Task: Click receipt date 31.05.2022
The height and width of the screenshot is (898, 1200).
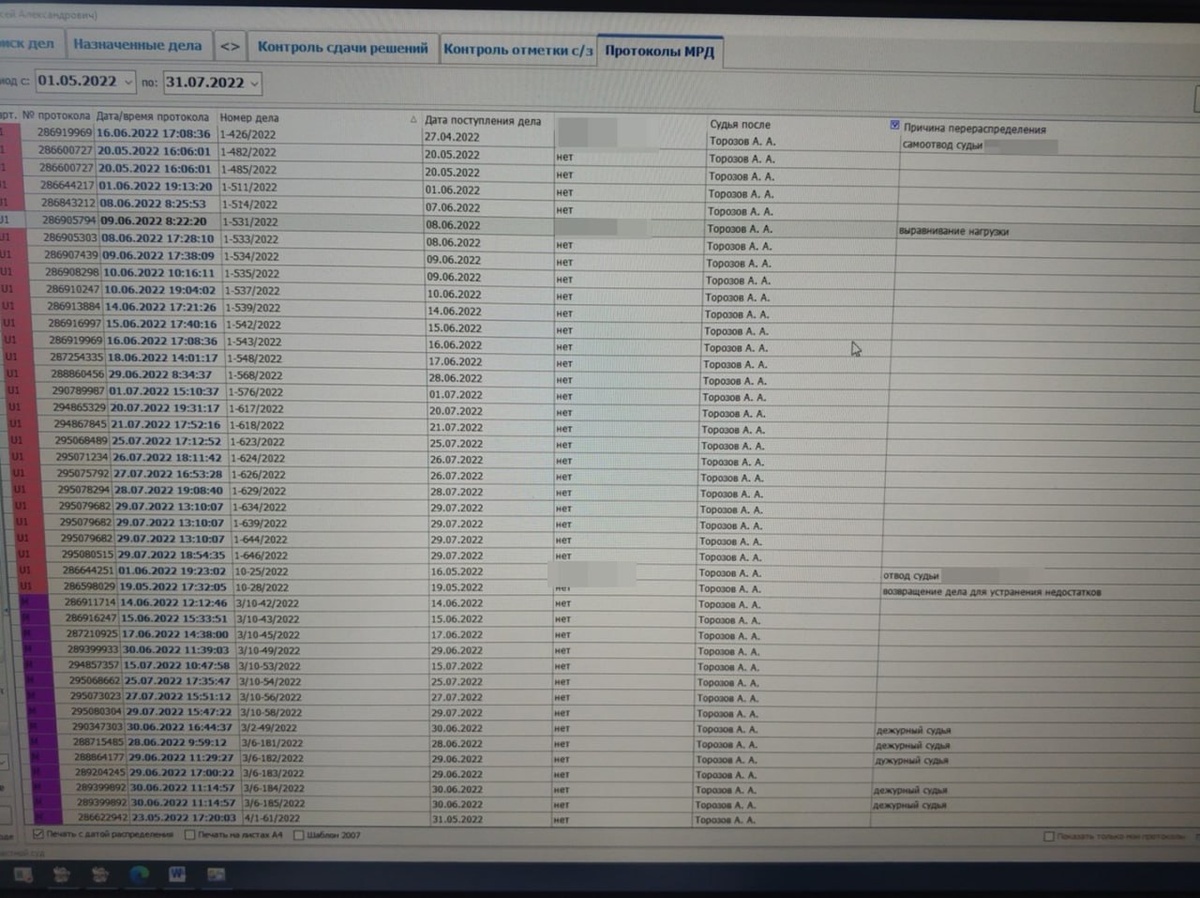Action: click(457, 819)
